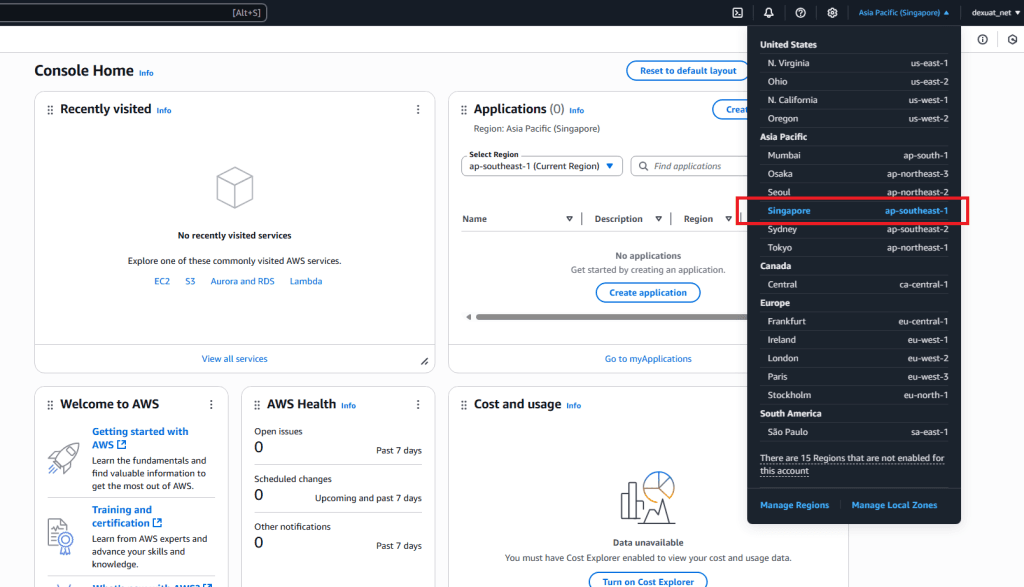Screen dimensions: 1024x587
Task: Click the Description column sort arrow
Action: click(x=658, y=219)
